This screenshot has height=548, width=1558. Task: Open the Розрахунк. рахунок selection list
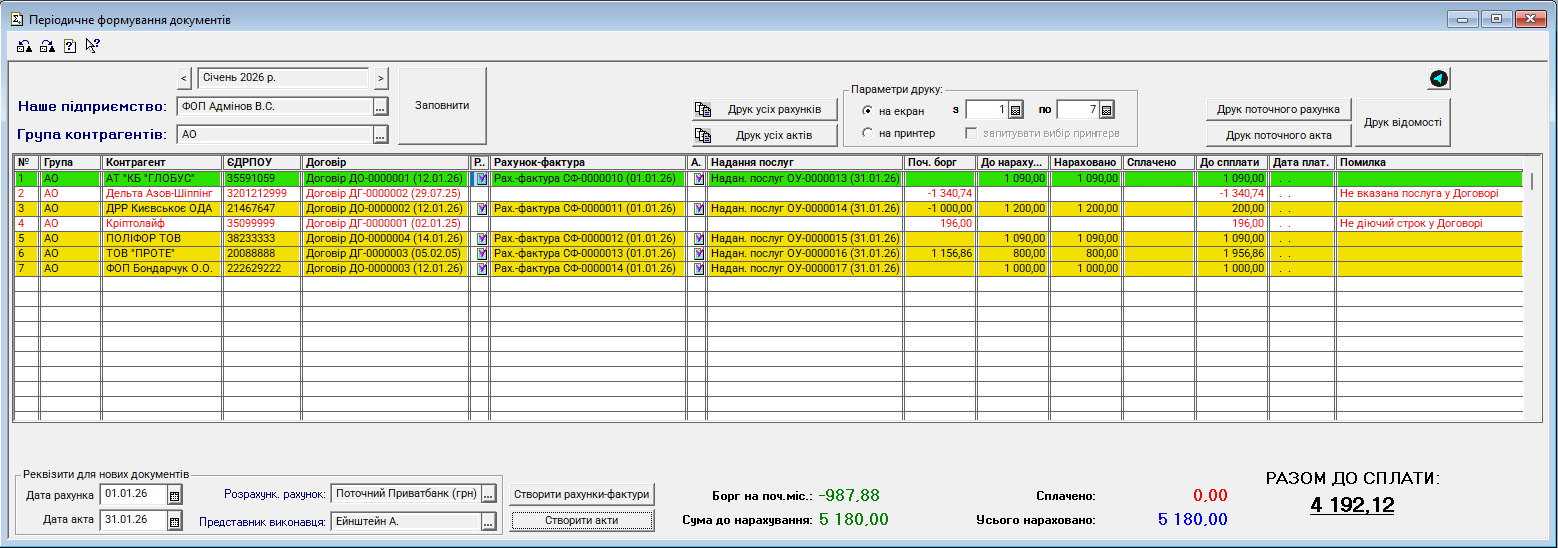[488, 494]
